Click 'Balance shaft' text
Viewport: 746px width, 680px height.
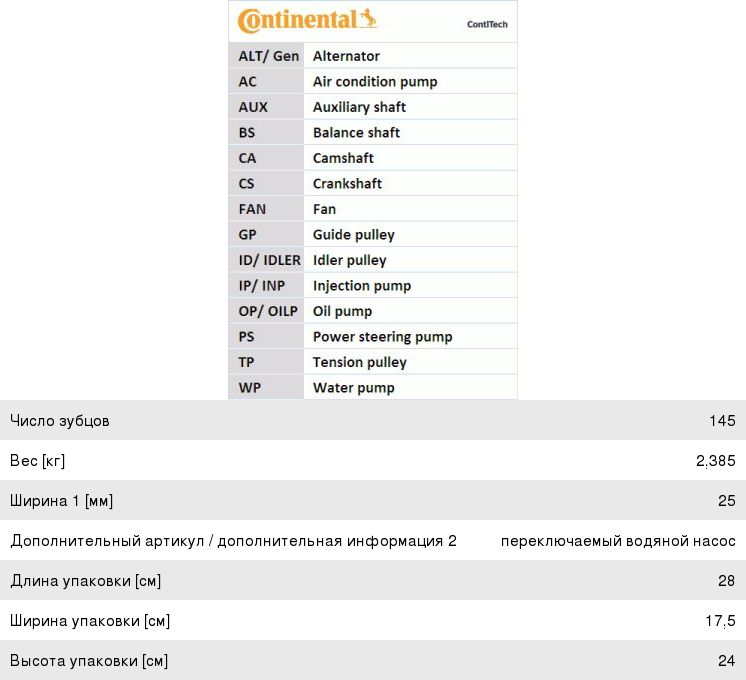click(x=356, y=132)
